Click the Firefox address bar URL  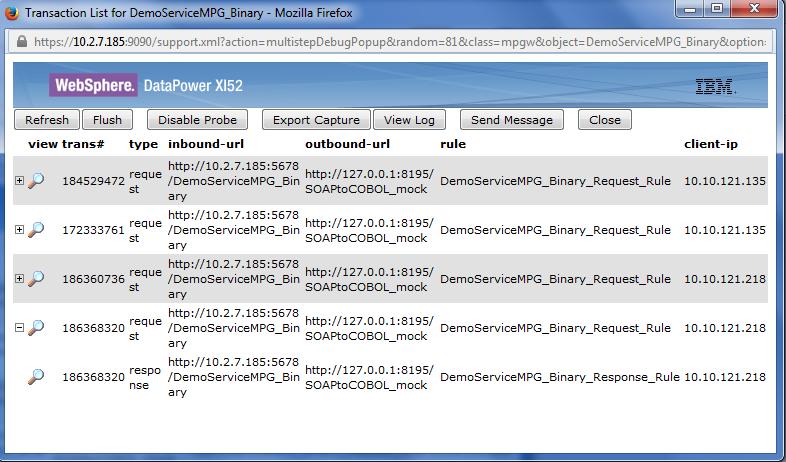(x=400, y=42)
